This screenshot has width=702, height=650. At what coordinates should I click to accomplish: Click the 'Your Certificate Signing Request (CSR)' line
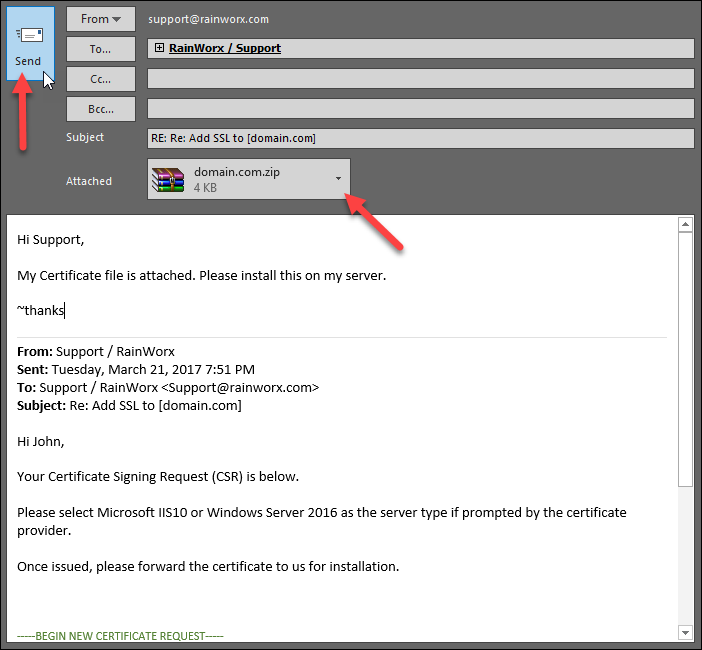[x=158, y=477]
